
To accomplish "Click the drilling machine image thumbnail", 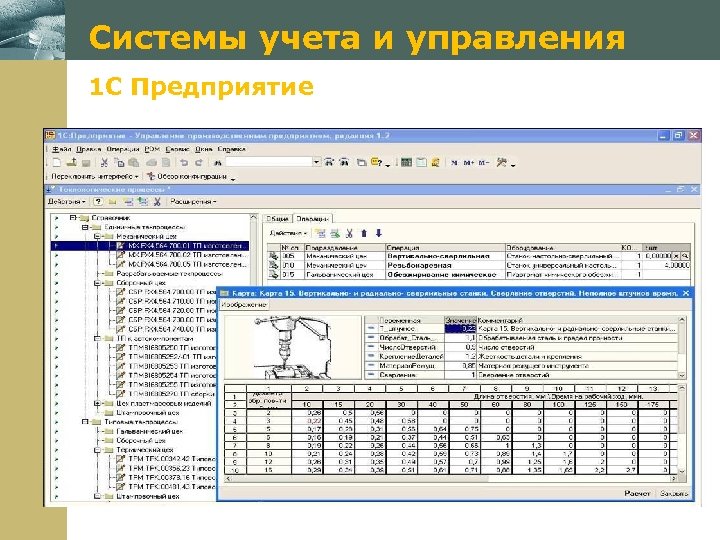I will [x=292, y=347].
